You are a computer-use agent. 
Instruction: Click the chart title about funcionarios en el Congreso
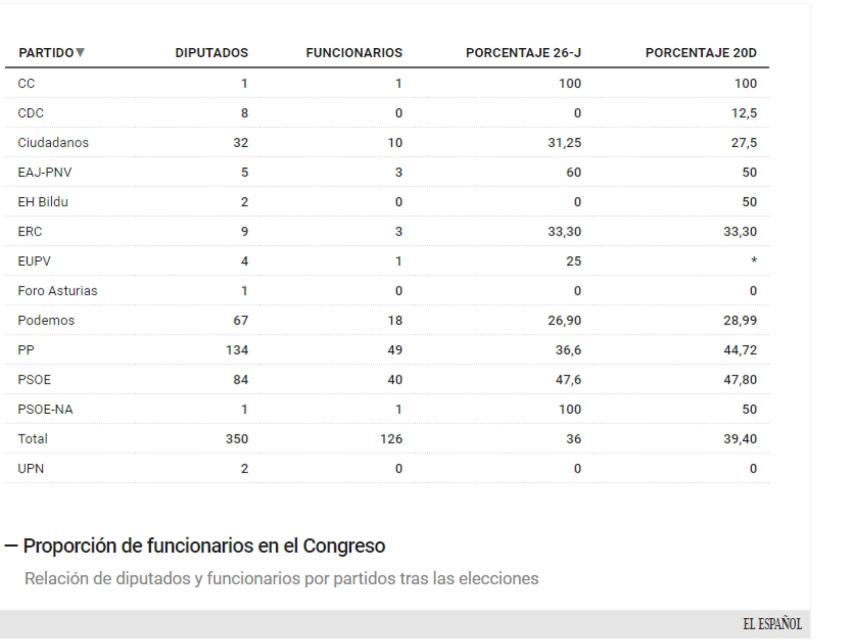tap(205, 546)
